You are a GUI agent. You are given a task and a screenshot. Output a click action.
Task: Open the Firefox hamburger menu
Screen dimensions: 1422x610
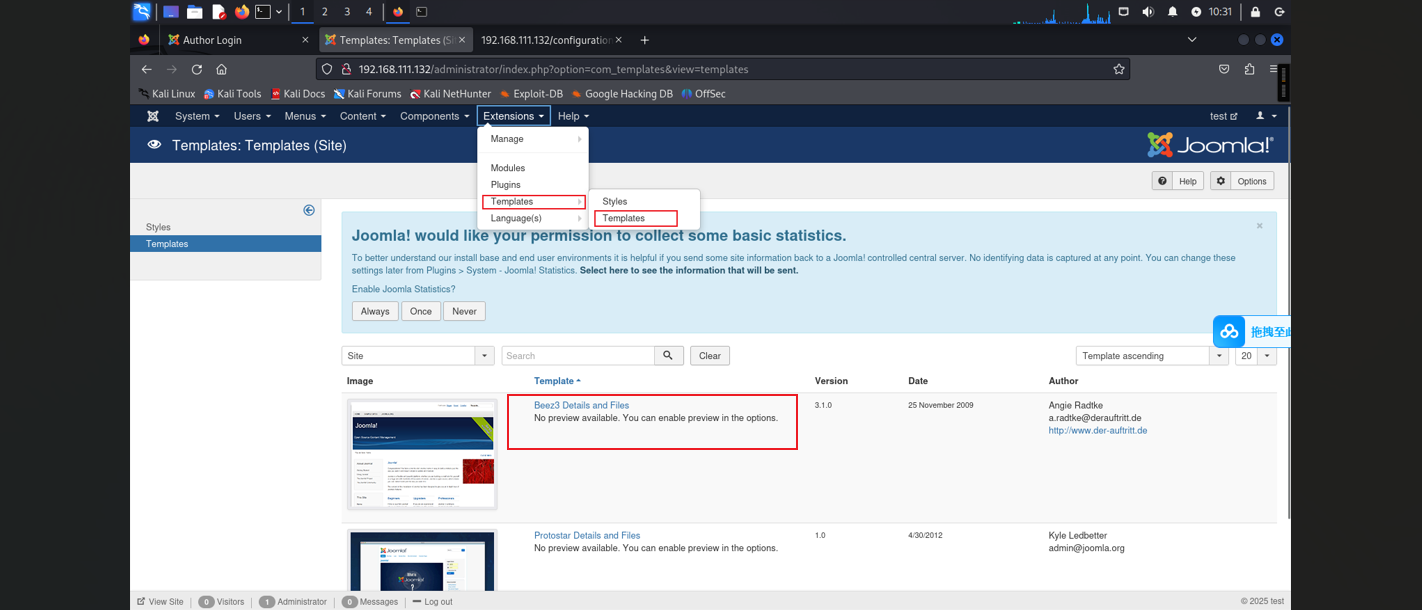1273,69
